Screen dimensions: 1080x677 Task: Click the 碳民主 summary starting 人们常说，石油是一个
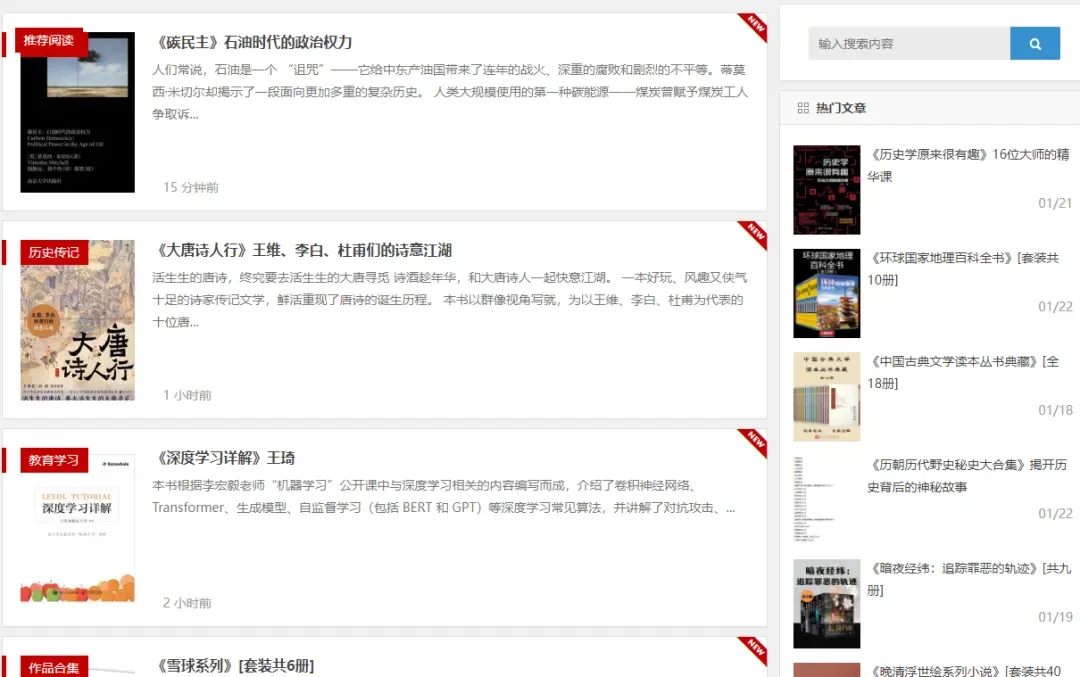click(x=450, y=92)
